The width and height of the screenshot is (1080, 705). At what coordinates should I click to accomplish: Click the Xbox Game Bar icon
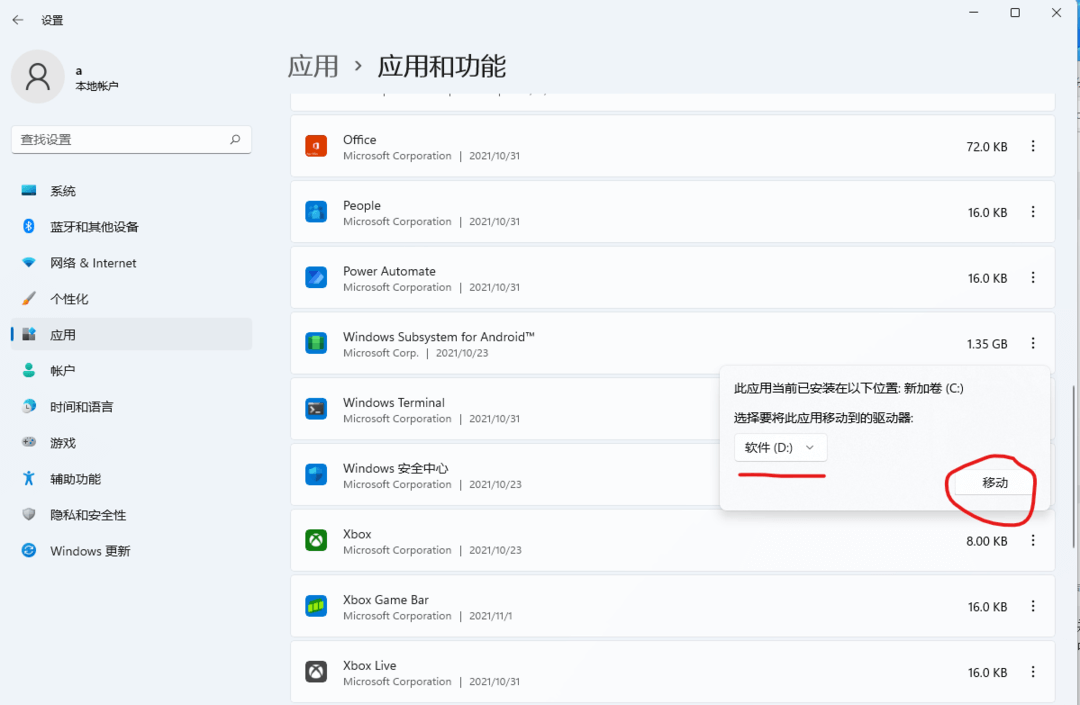point(315,606)
